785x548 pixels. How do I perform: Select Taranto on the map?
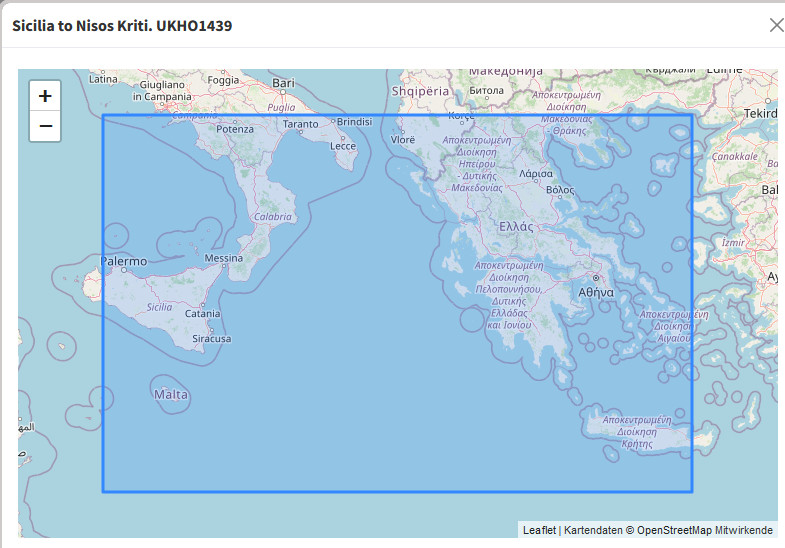pos(300,124)
